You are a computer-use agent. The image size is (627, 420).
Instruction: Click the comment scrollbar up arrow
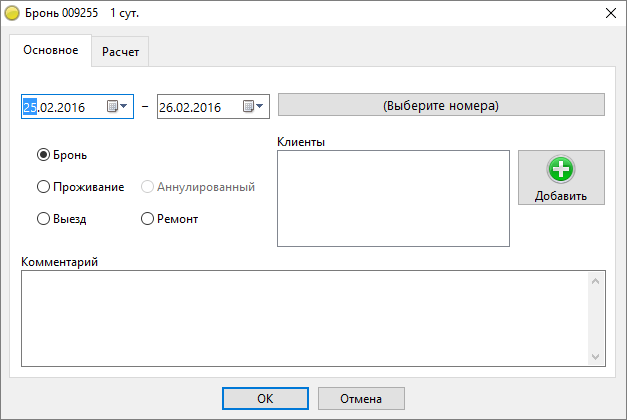[x=597, y=280]
